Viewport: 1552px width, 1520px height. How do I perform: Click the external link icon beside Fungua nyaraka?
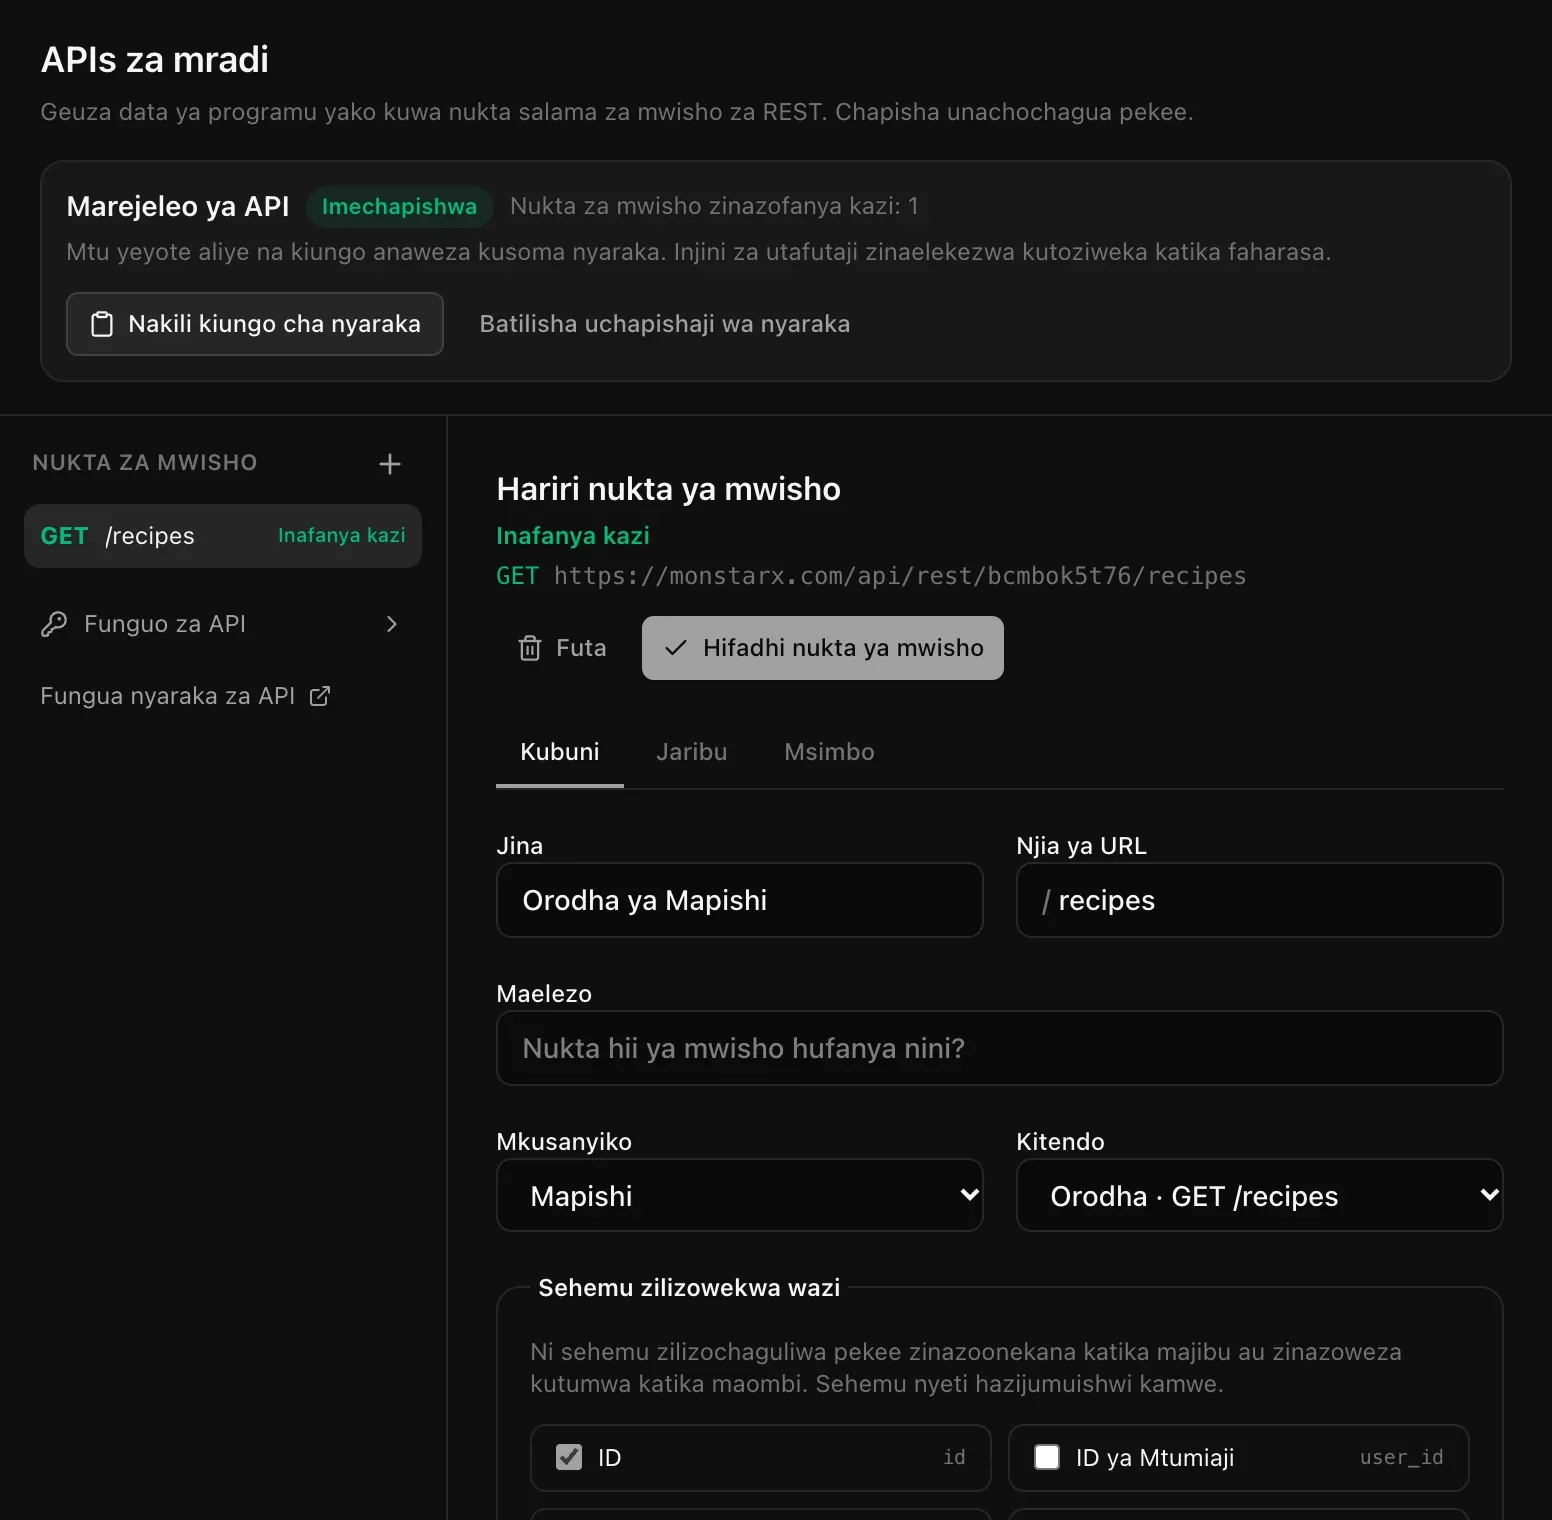[x=320, y=696]
